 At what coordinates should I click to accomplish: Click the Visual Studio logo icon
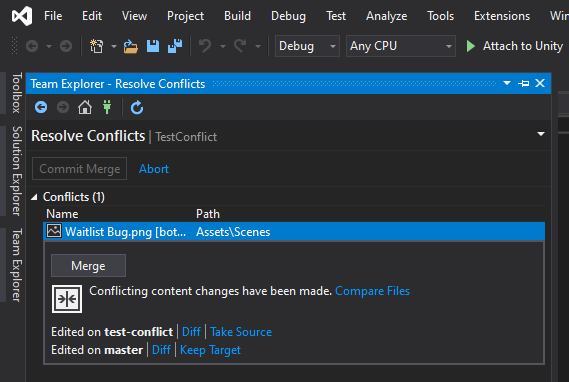coord(22,16)
